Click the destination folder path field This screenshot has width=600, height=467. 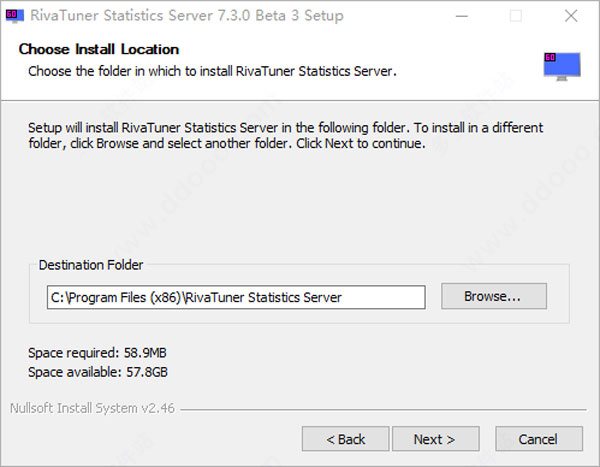point(236,297)
